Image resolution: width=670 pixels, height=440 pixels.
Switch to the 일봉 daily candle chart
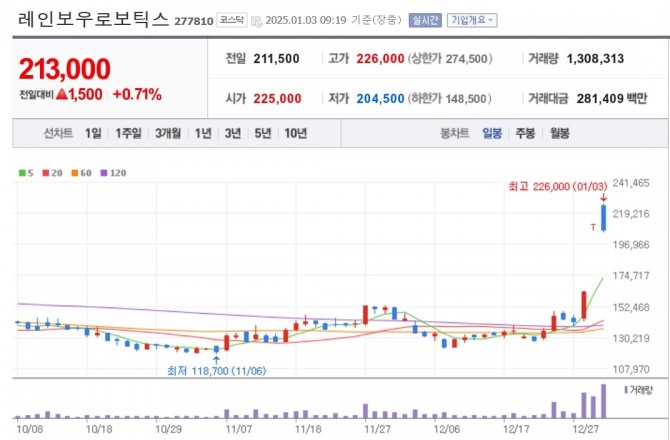pos(492,133)
